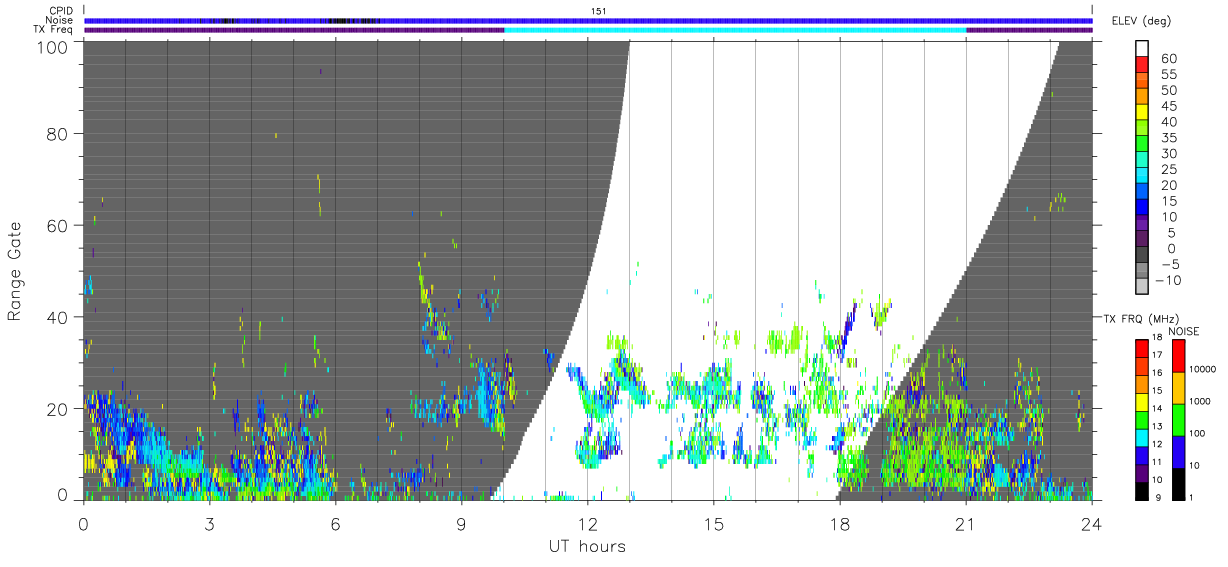Click the Range Gate tick label '100'
1228x567 pixels.
pos(51,46)
